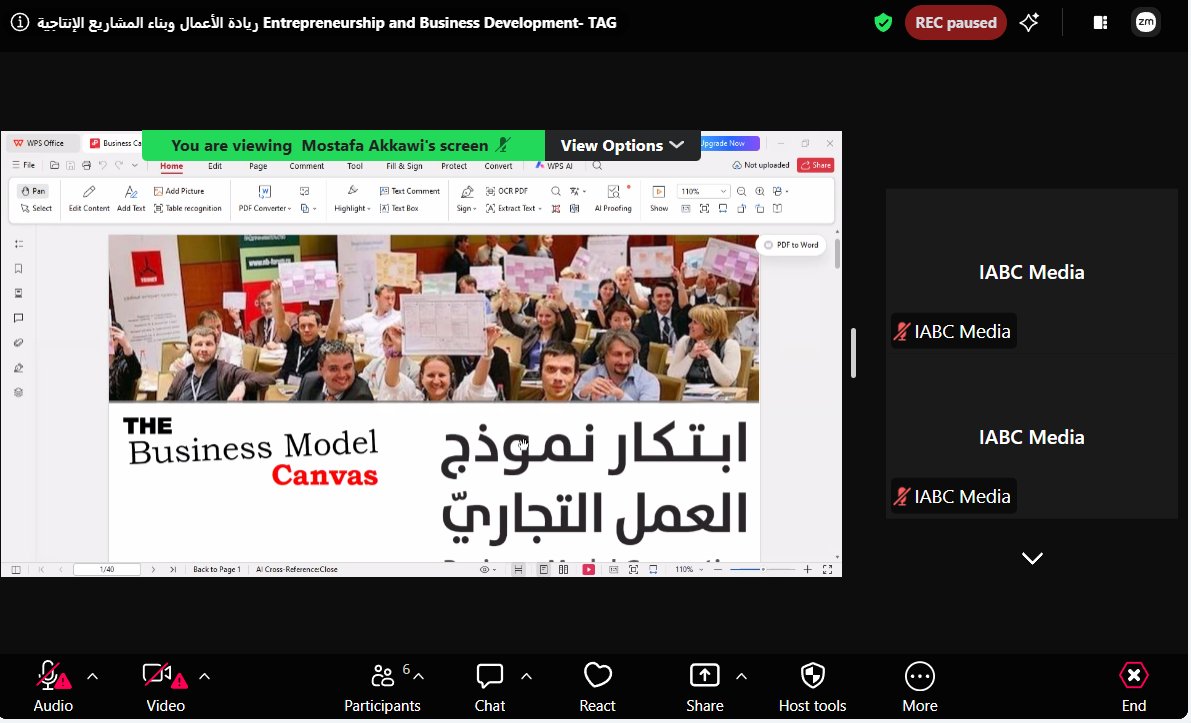The width and height of the screenshot is (1191, 723).
Task: Click the zm profile avatar
Action: 1145,23
